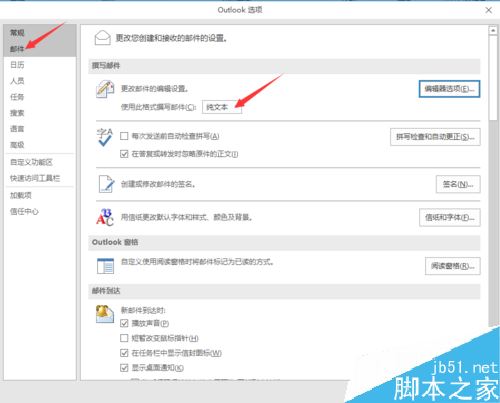This screenshot has width=500, height=403.
Task: Open 搜索 options category
Action: click(x=40, y=113)
